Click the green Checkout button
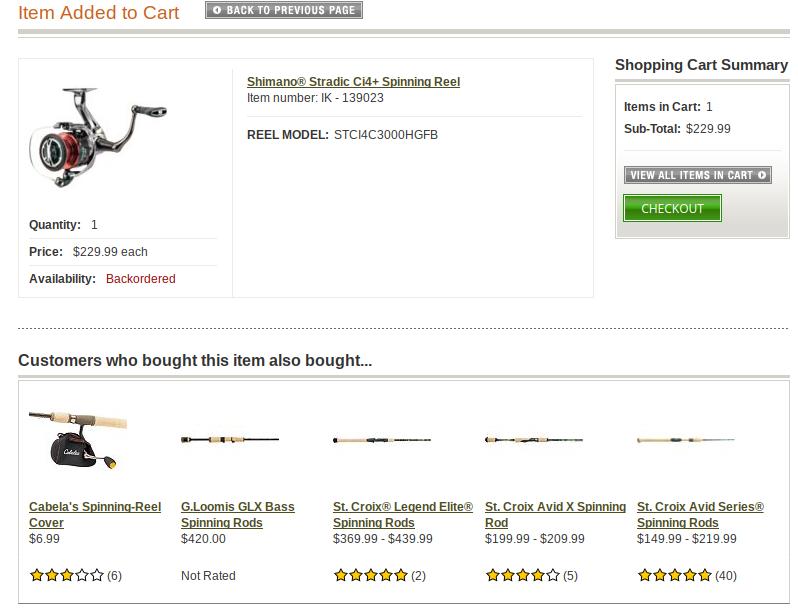Image resolution: width=798 pixels, height=614 pixels. [x=672, y=208]
